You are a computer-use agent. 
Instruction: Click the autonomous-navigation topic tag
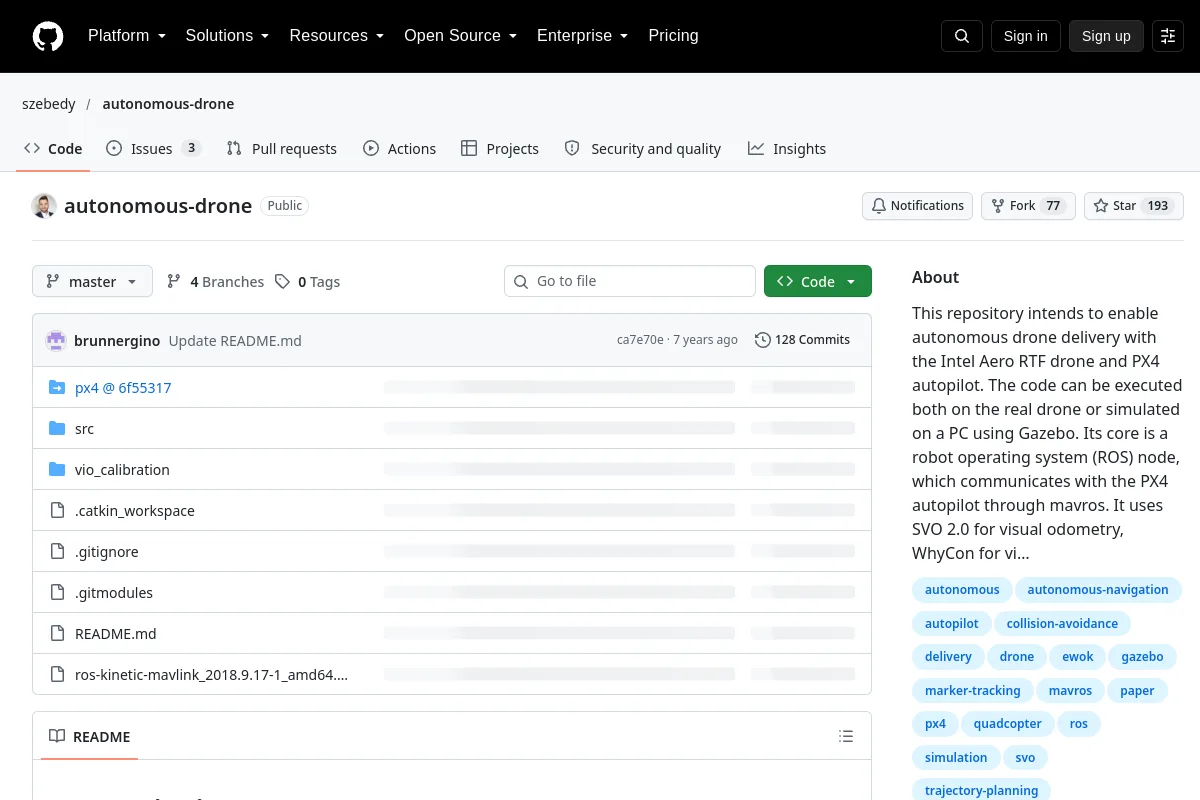pyautogui.click(x=1098, y=590)
